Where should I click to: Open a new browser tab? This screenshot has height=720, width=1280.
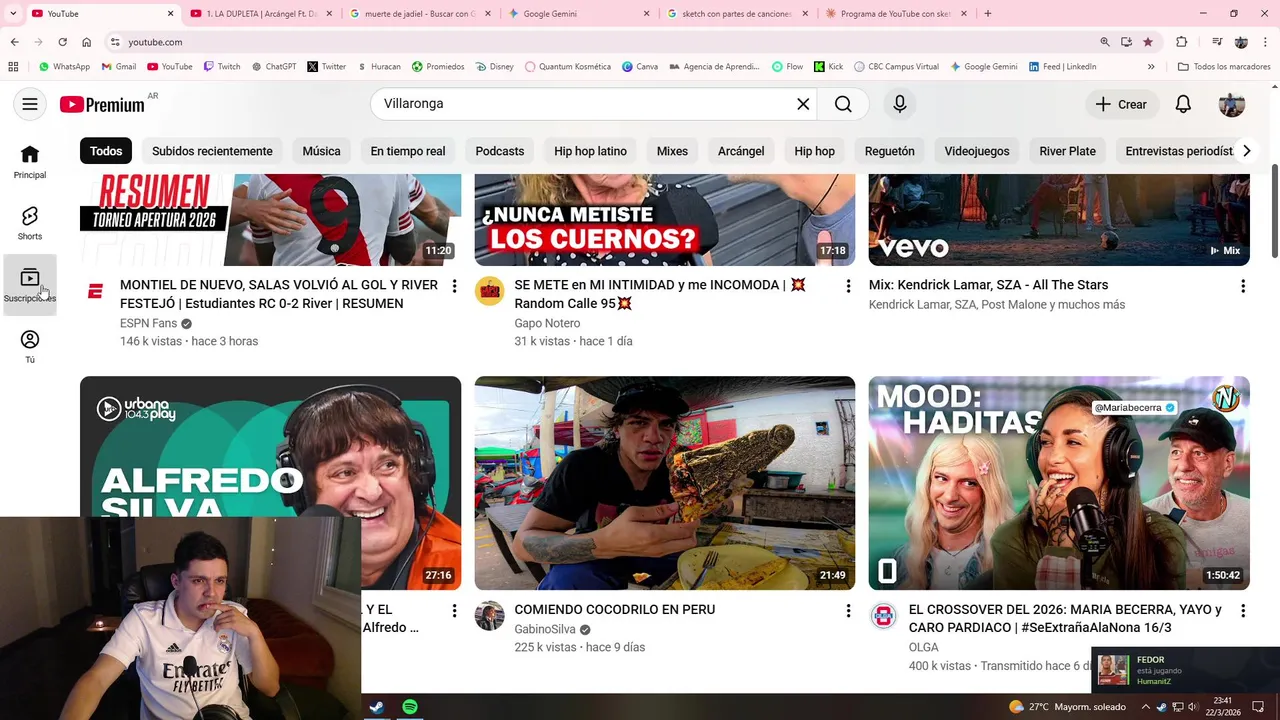coord(988,14)
